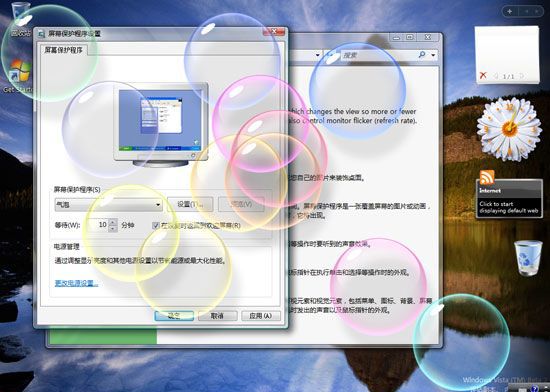Select the 屏幕保护程序 tab

(x=63, y=50)
